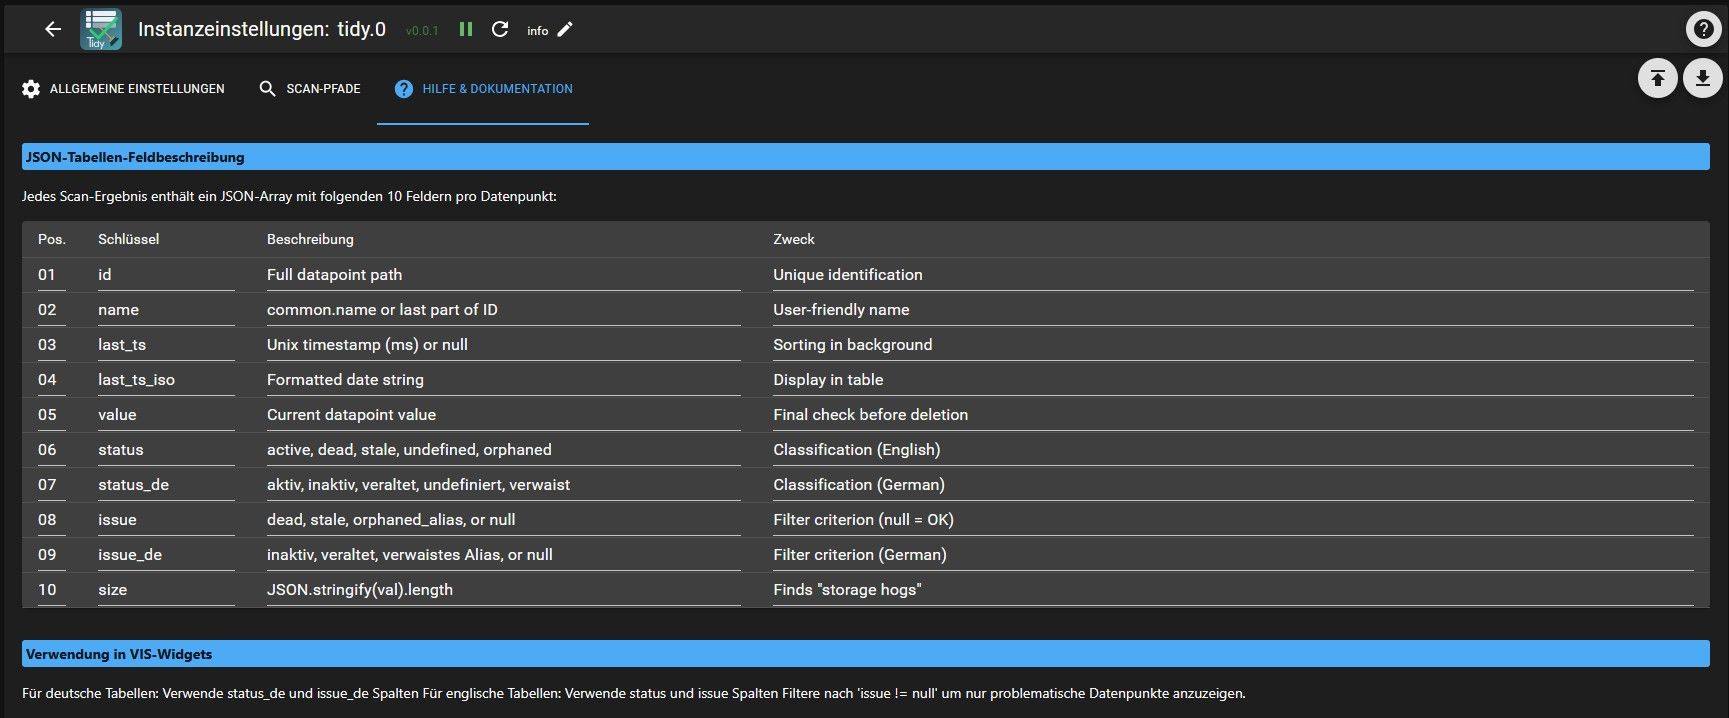Screen dimensions: 1729x718
Task: Select the Hilfe & Dokumentation tab
Action: tap(483, 89)
